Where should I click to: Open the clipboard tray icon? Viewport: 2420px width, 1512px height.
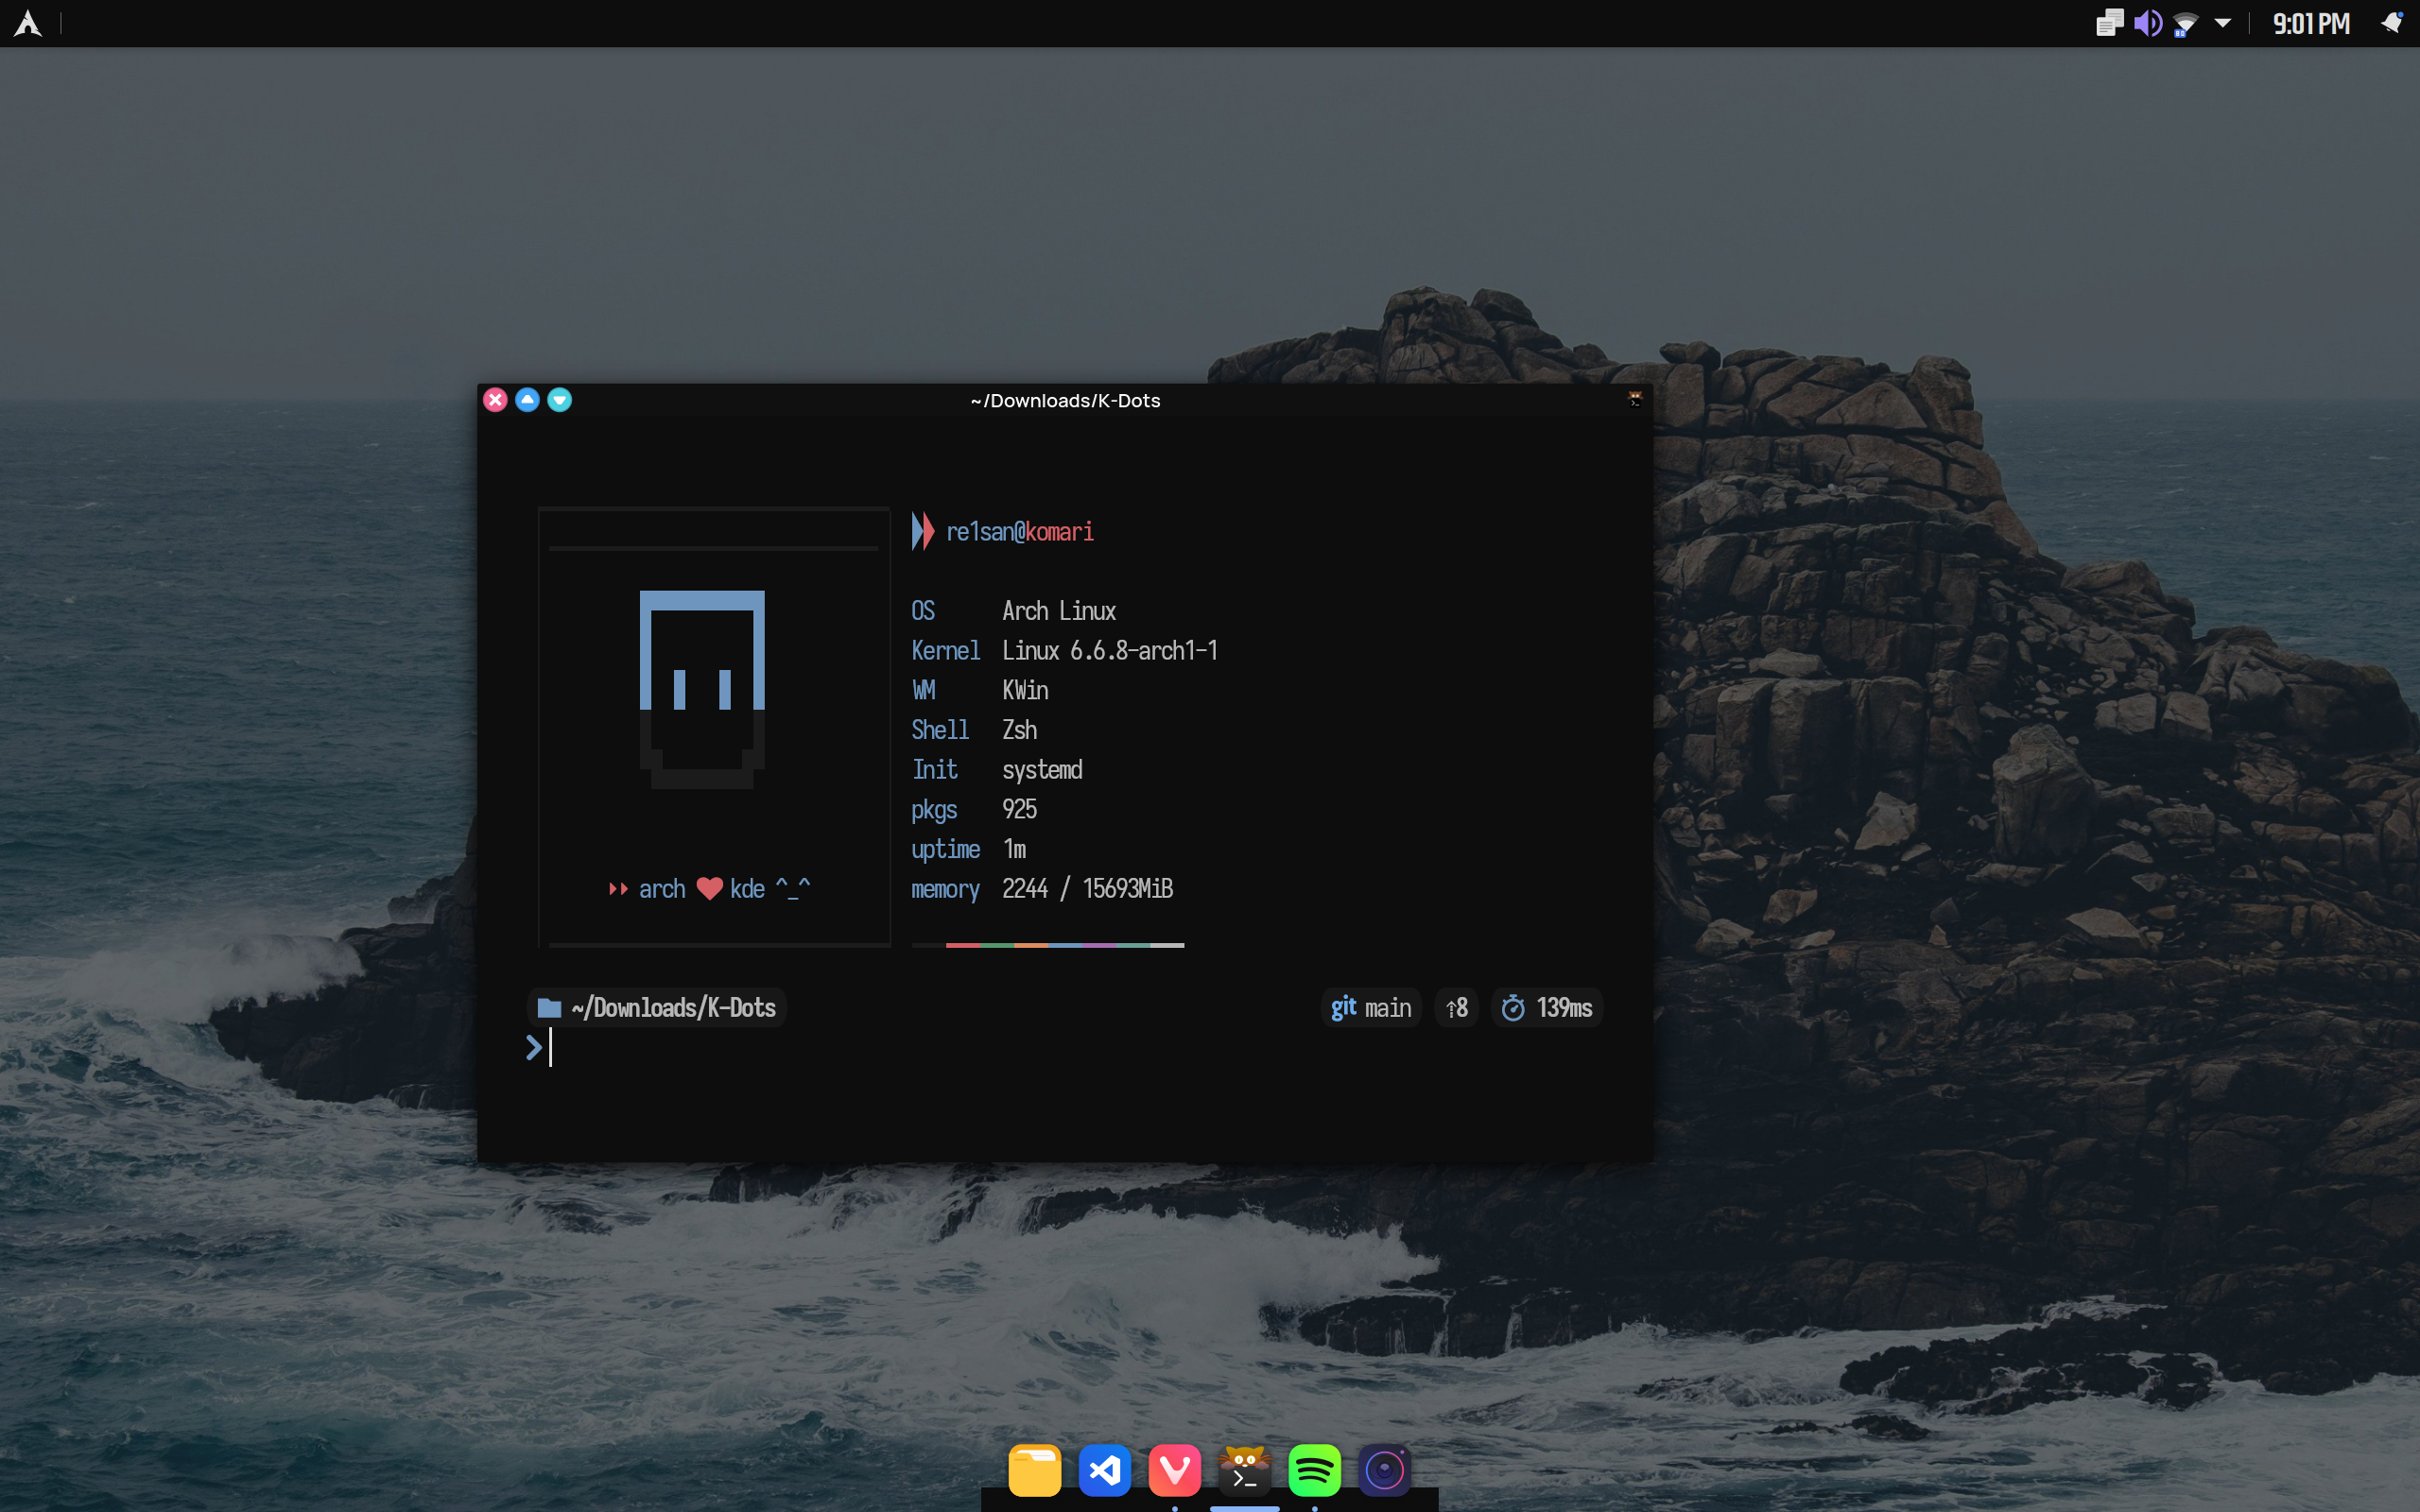(2109, 23)
